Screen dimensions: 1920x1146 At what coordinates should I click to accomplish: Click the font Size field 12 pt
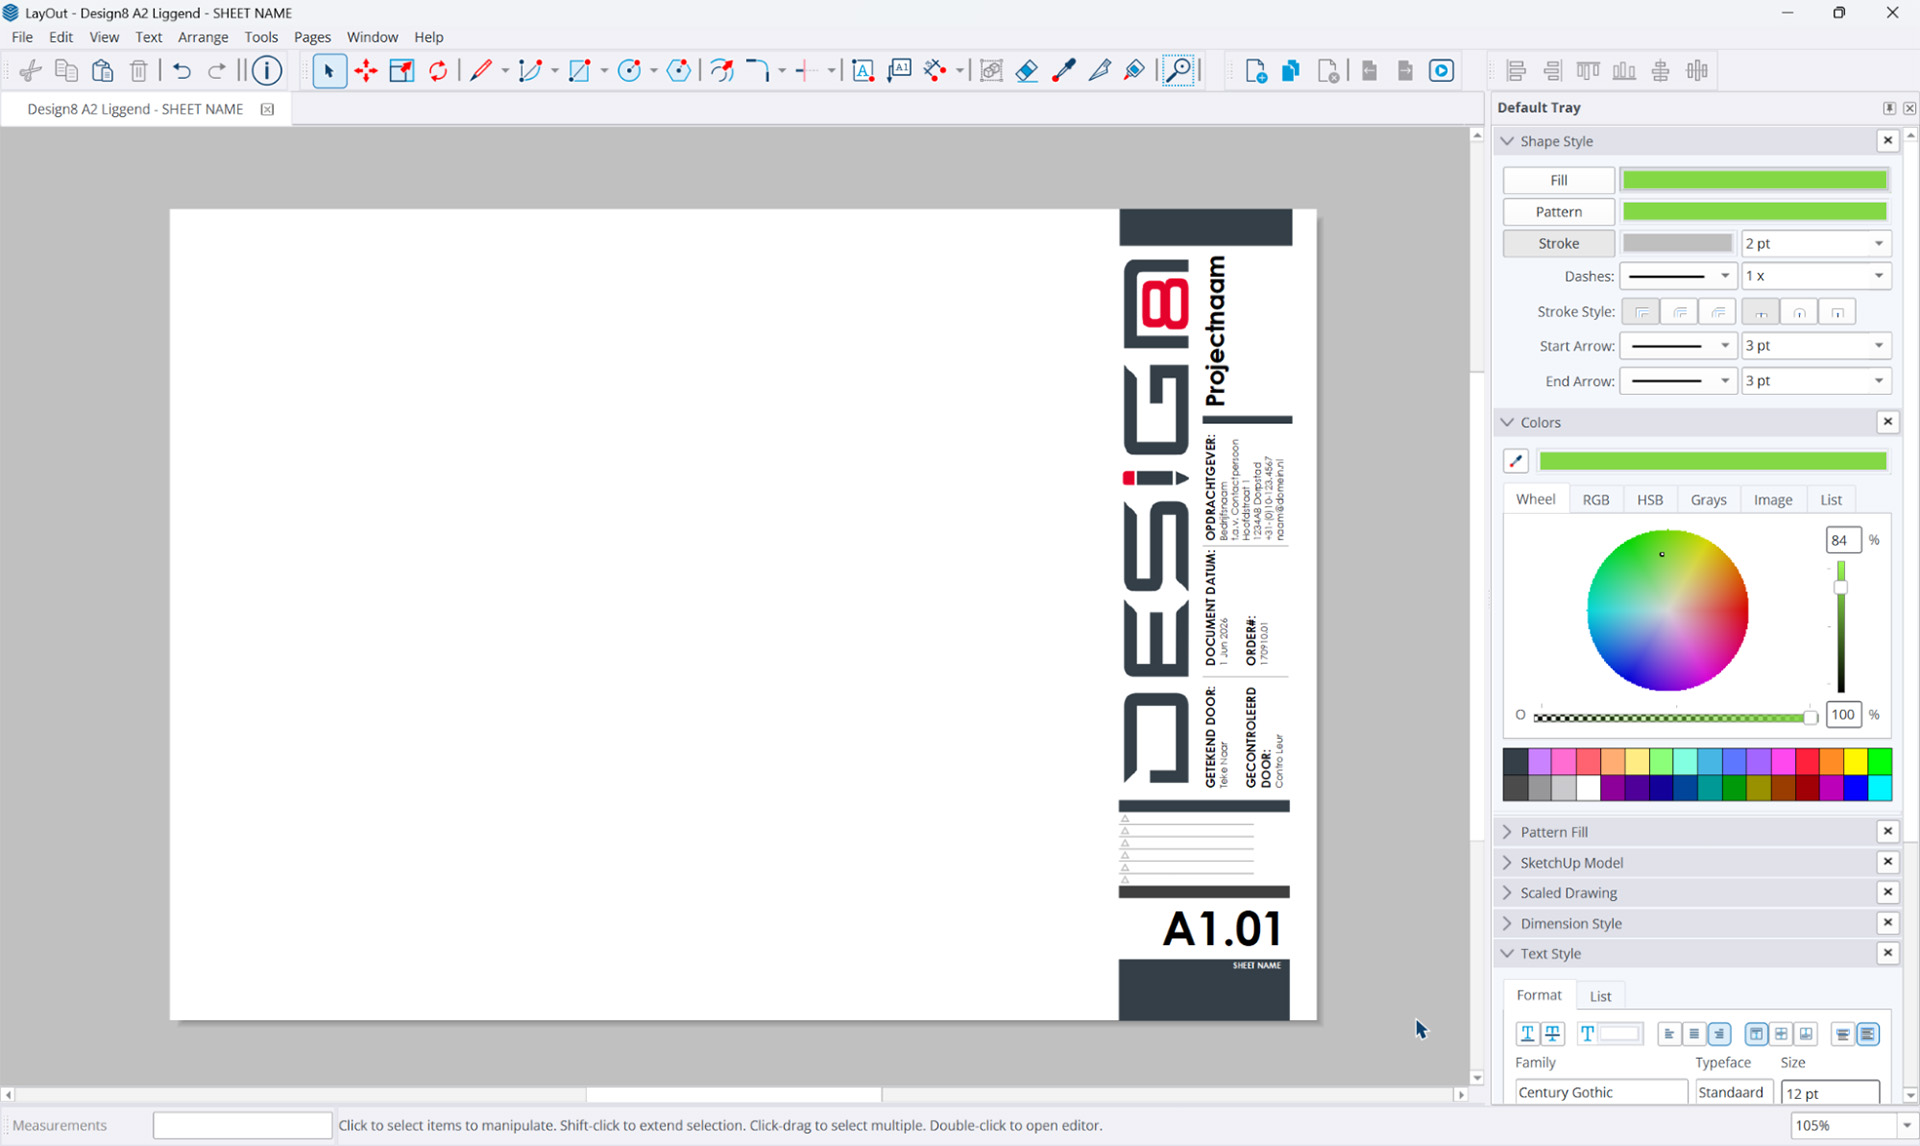click(1830, 1092)
